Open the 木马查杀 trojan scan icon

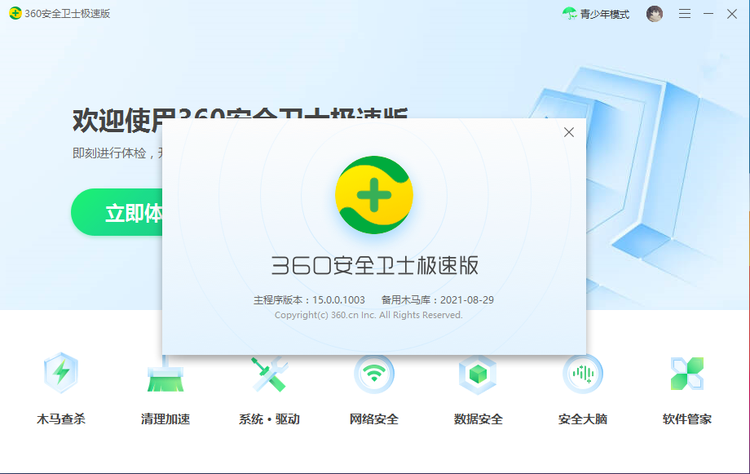coord(61,373)
